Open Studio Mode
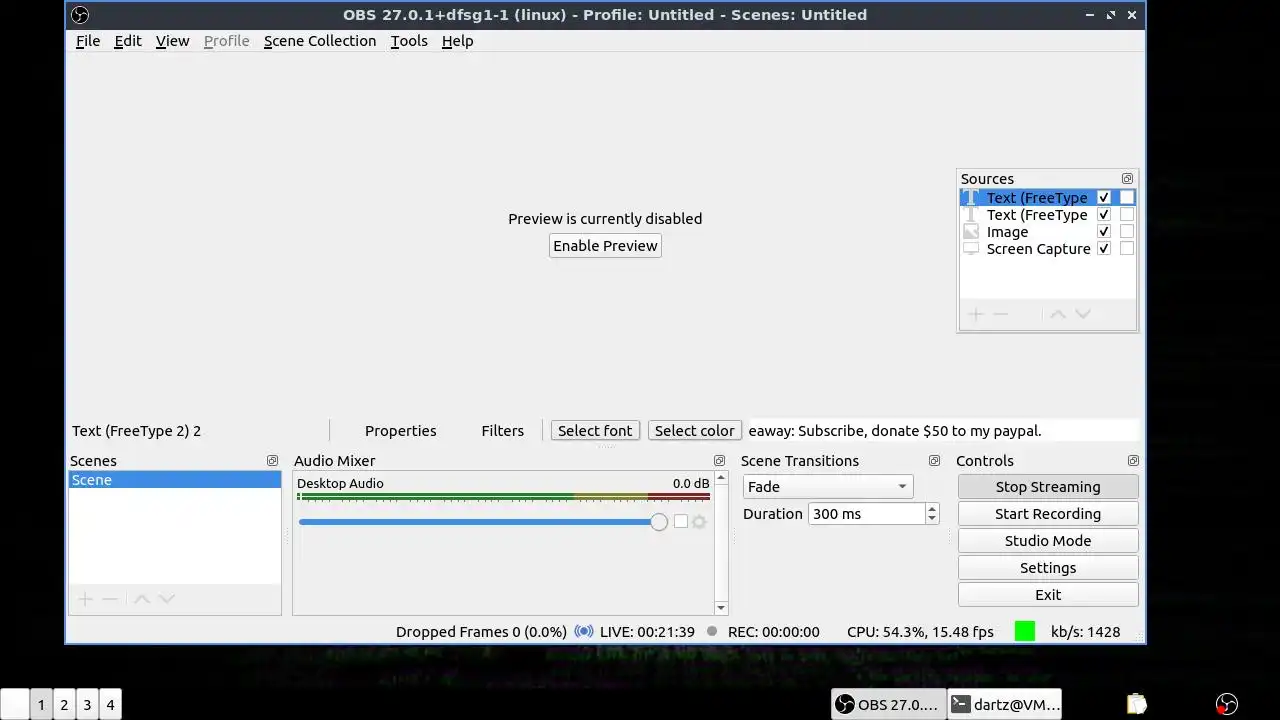The image size is (1280, 720). [x=1048, y=541]
